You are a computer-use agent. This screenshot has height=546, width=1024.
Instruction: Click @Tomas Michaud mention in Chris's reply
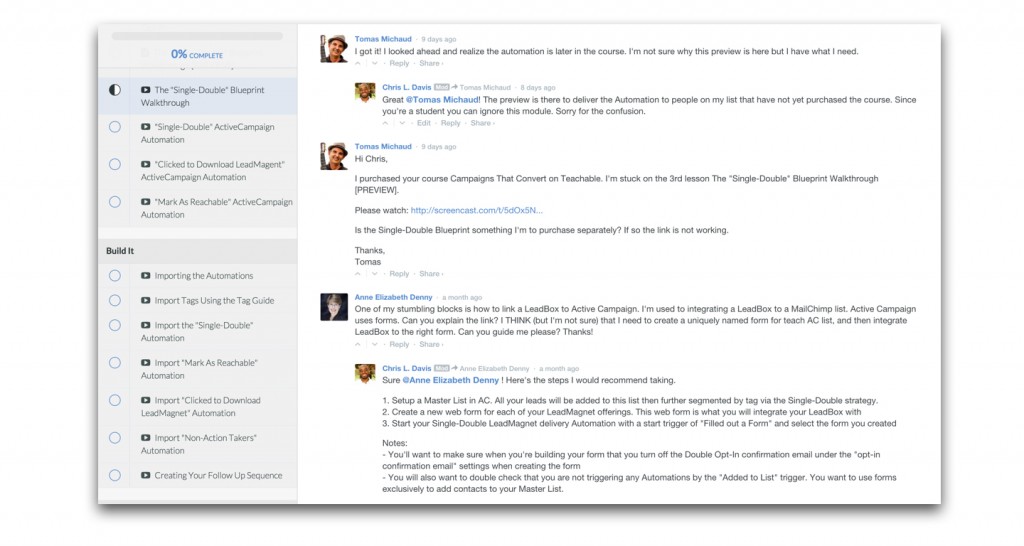coord(443,100)
